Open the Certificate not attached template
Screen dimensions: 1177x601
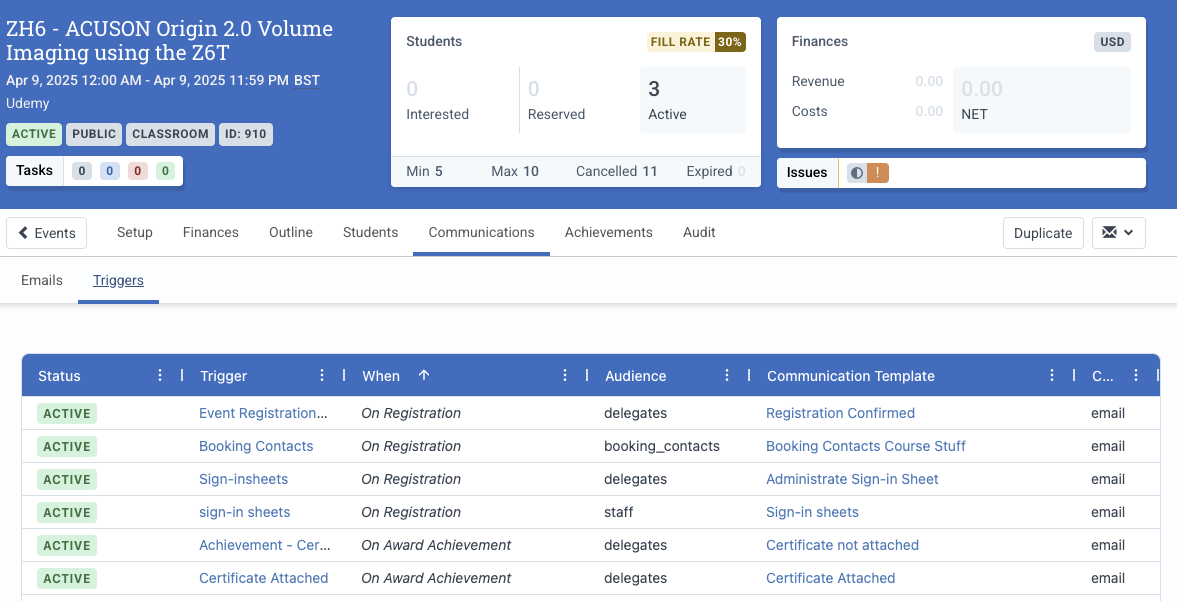[842, 545]
